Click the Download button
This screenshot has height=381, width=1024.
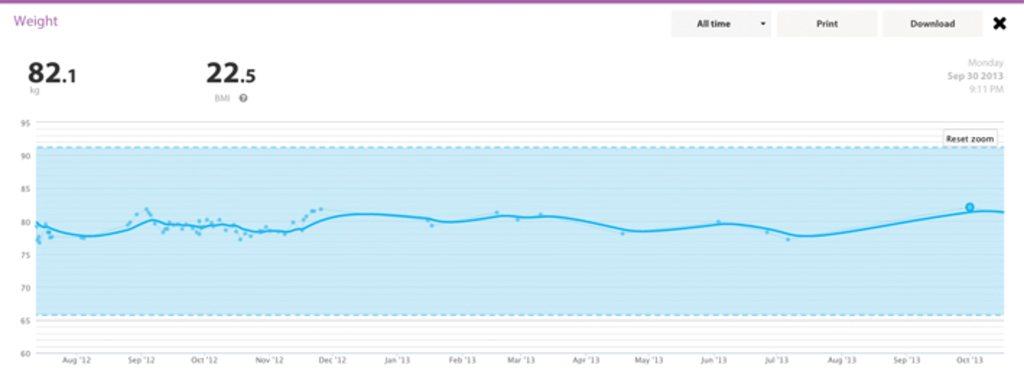pos(932,24)
